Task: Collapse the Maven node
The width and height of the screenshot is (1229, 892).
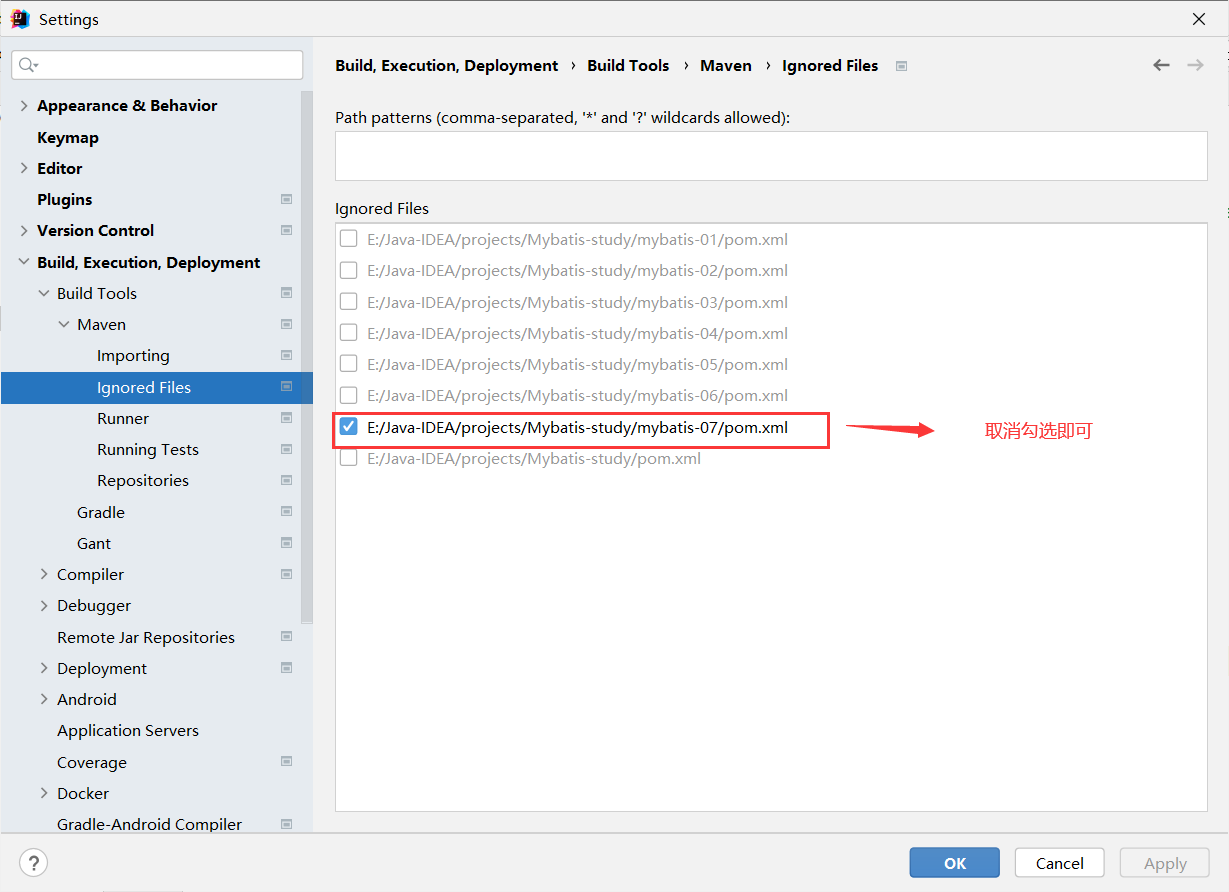Action: click(x=64, y=324)
